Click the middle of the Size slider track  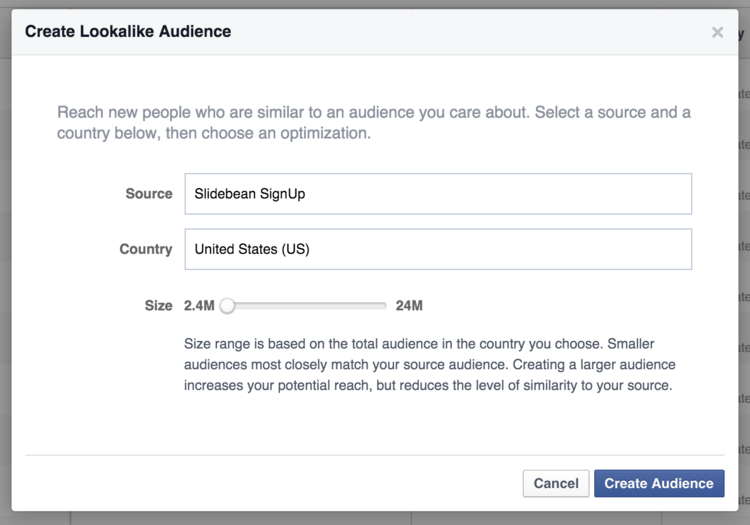(306, 305)
